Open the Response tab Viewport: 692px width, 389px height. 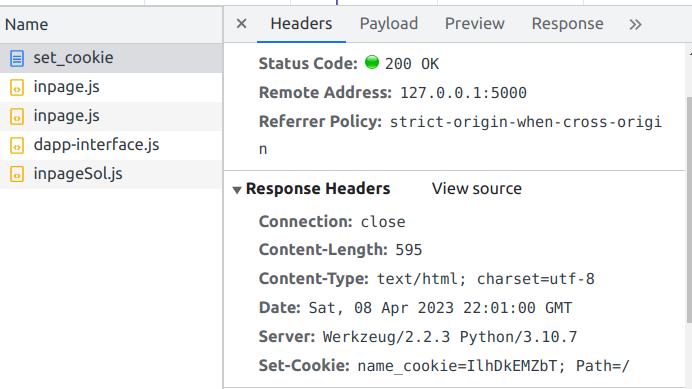click(568, 23)
